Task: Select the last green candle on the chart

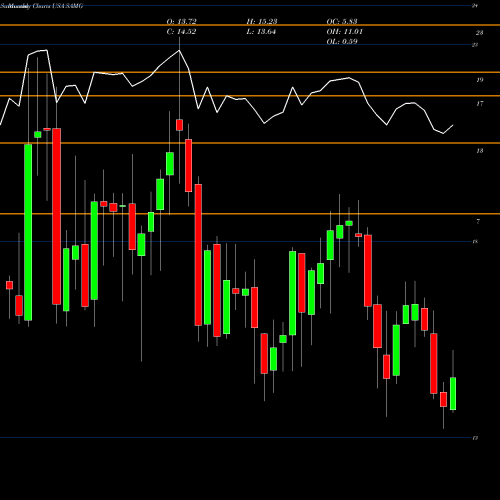Action: coord(453,393)
